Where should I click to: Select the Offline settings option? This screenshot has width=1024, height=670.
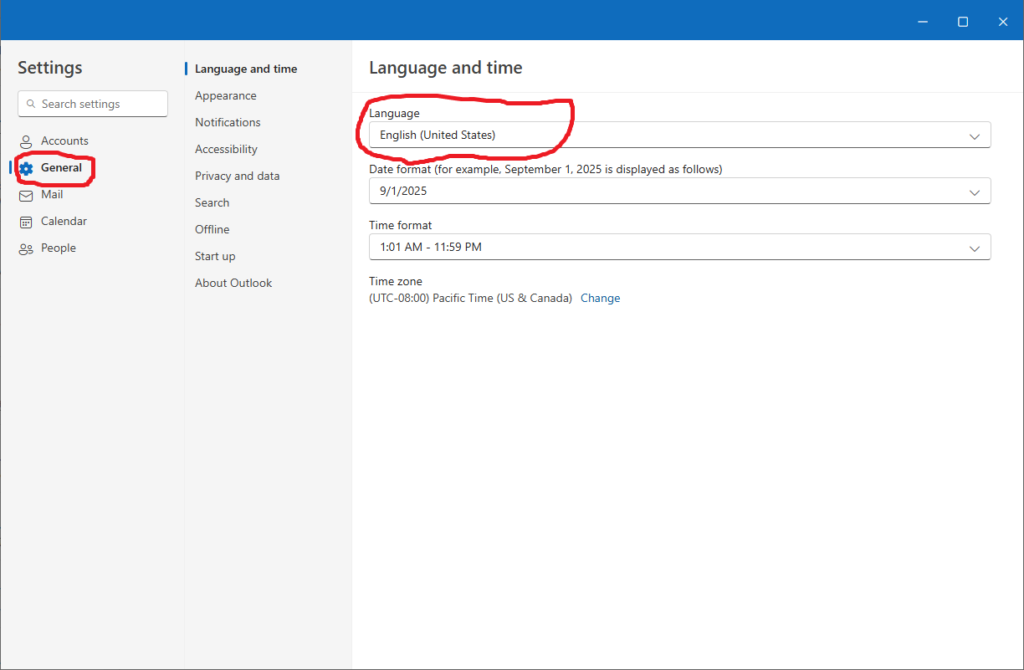coord(212,229)
